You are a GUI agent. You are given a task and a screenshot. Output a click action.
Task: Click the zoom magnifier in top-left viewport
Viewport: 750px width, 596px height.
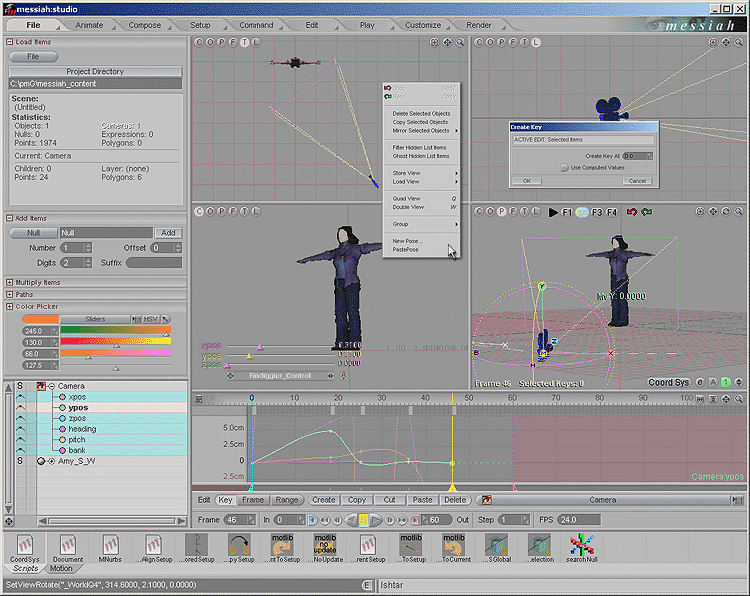coord(460,42)
